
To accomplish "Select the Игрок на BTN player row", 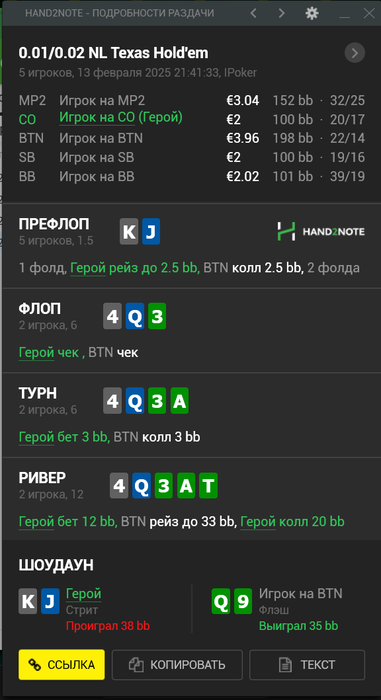I will [192, 138].
